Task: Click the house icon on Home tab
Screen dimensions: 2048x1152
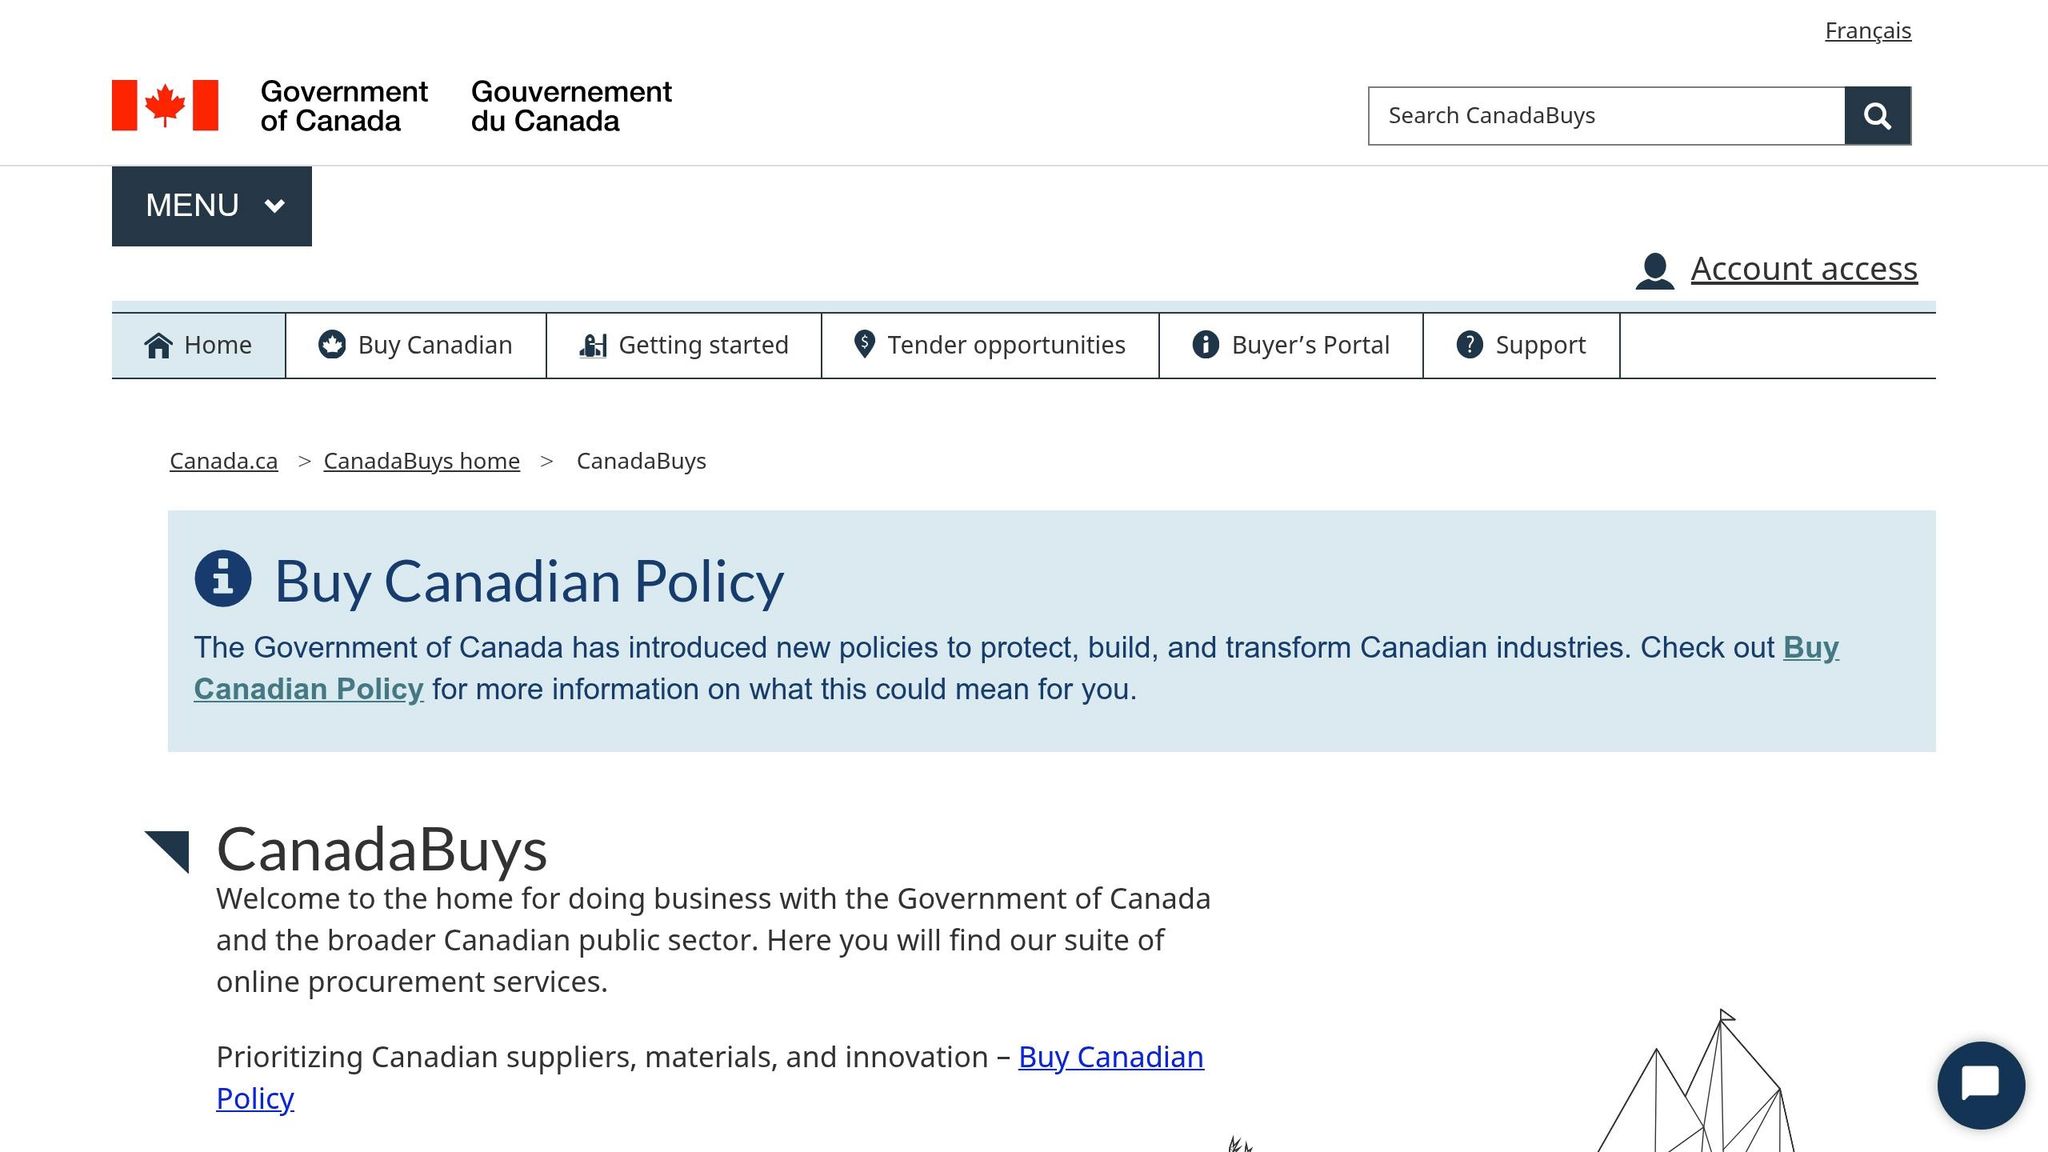Action: [158, 345]
